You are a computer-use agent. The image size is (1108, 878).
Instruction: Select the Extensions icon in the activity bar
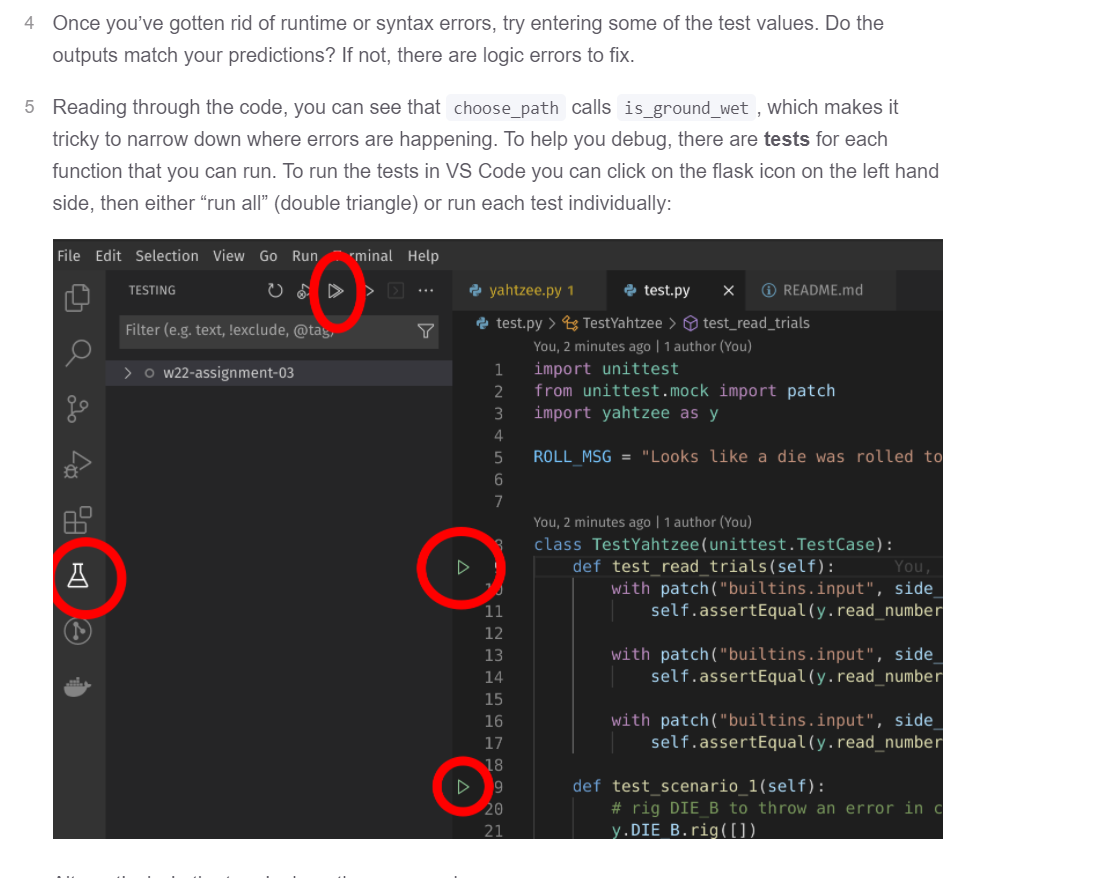coord(78,519)
